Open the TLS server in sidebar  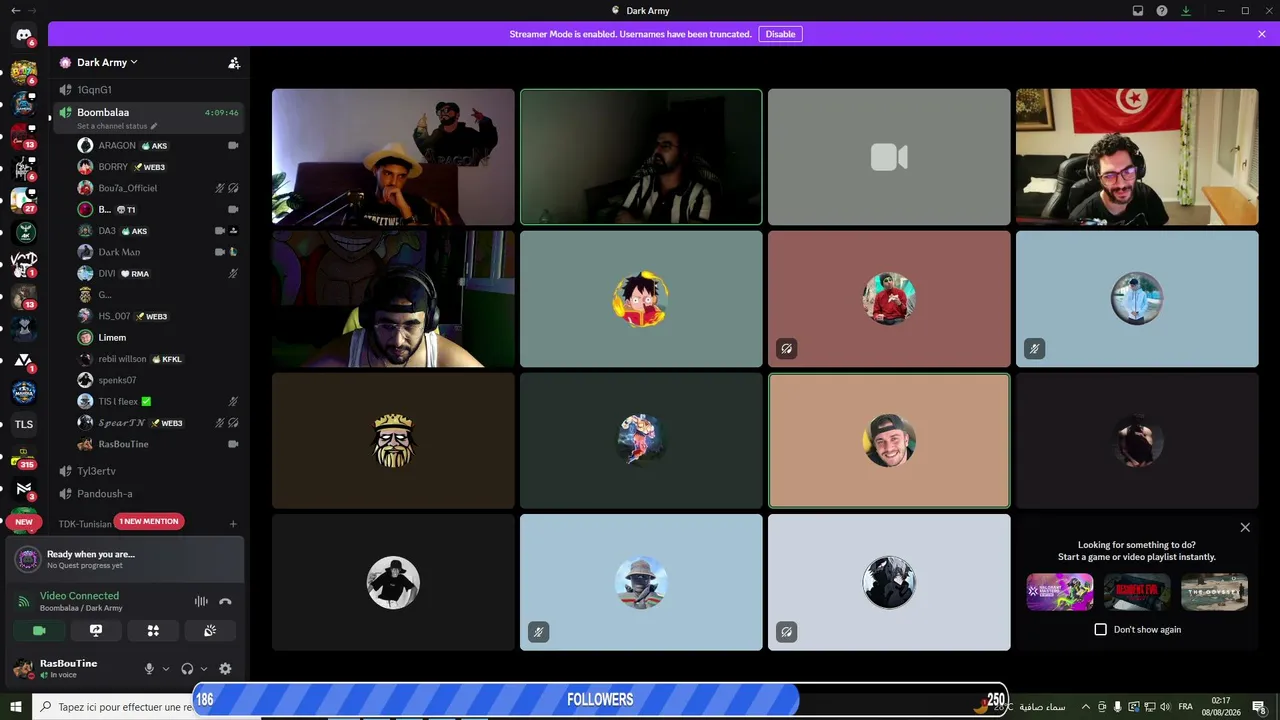[x=24, y=424]
